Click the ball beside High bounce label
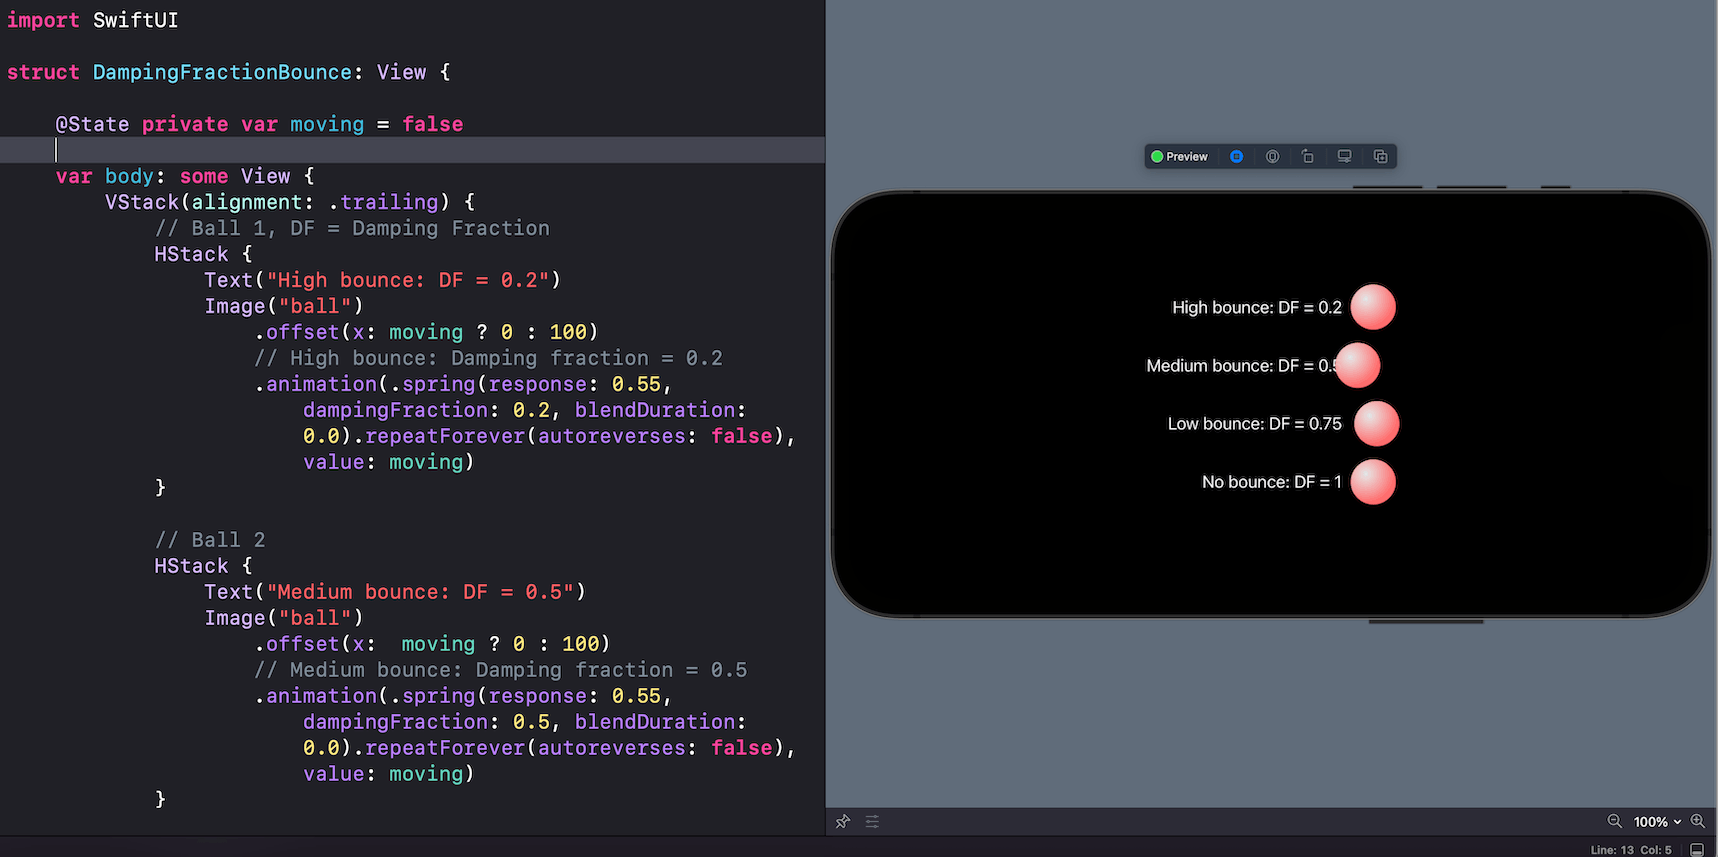This screenshot has height=857, width=1718. (x=1373, y=307)
